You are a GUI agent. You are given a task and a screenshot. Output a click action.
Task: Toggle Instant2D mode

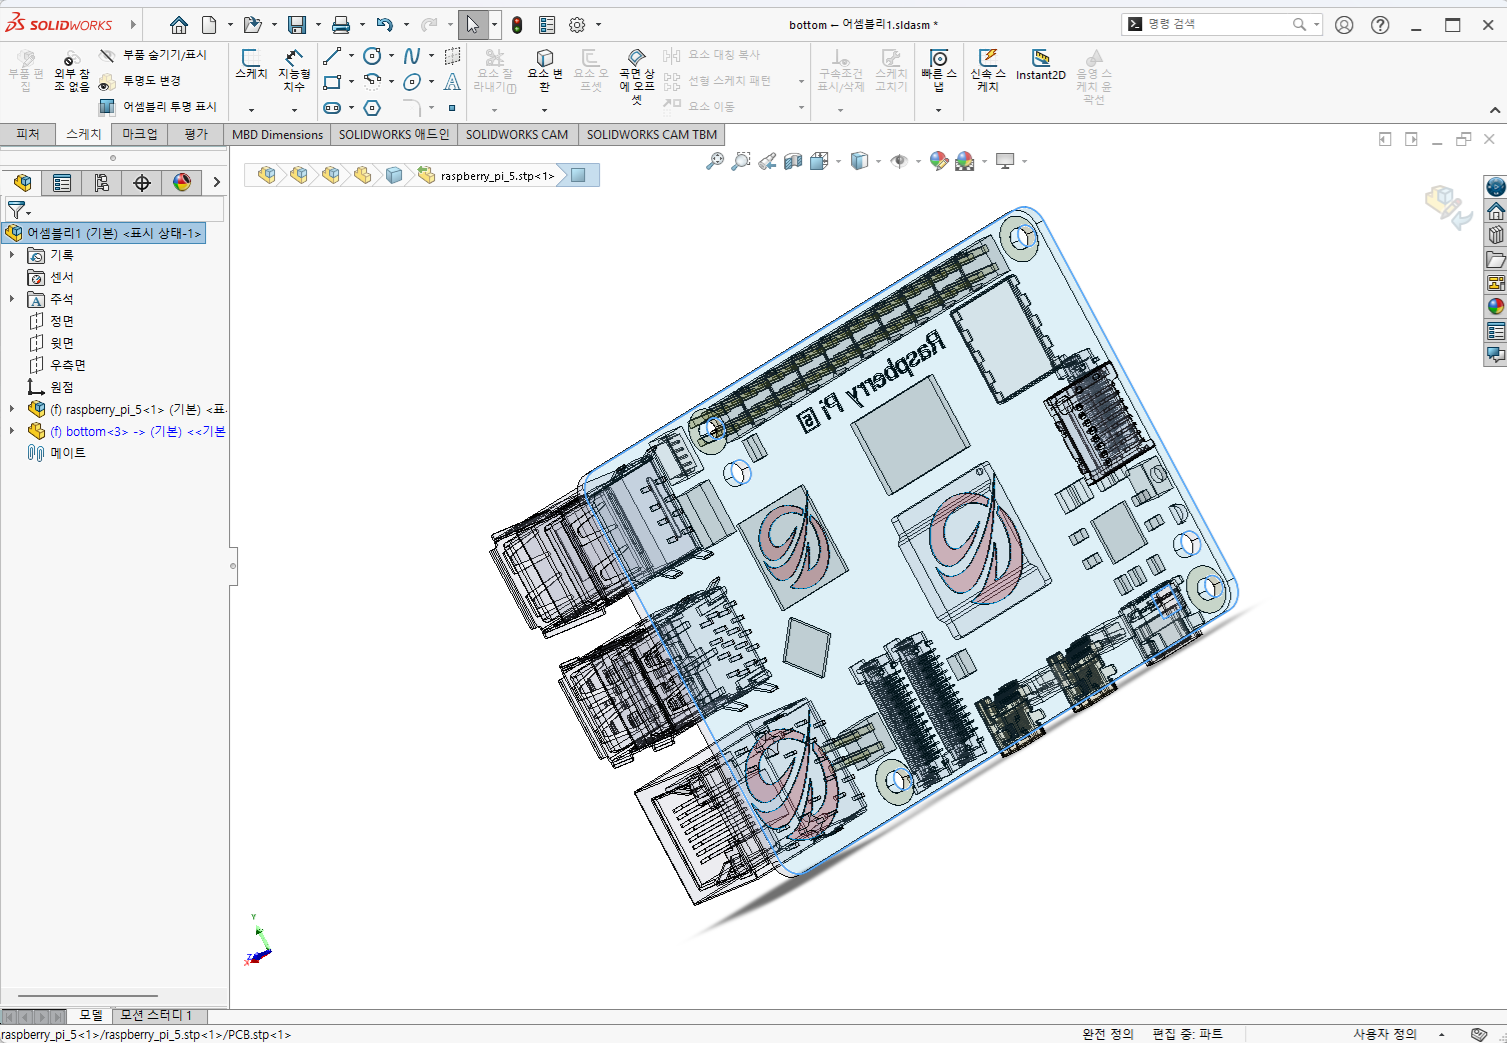click(x=1041, y=67)
